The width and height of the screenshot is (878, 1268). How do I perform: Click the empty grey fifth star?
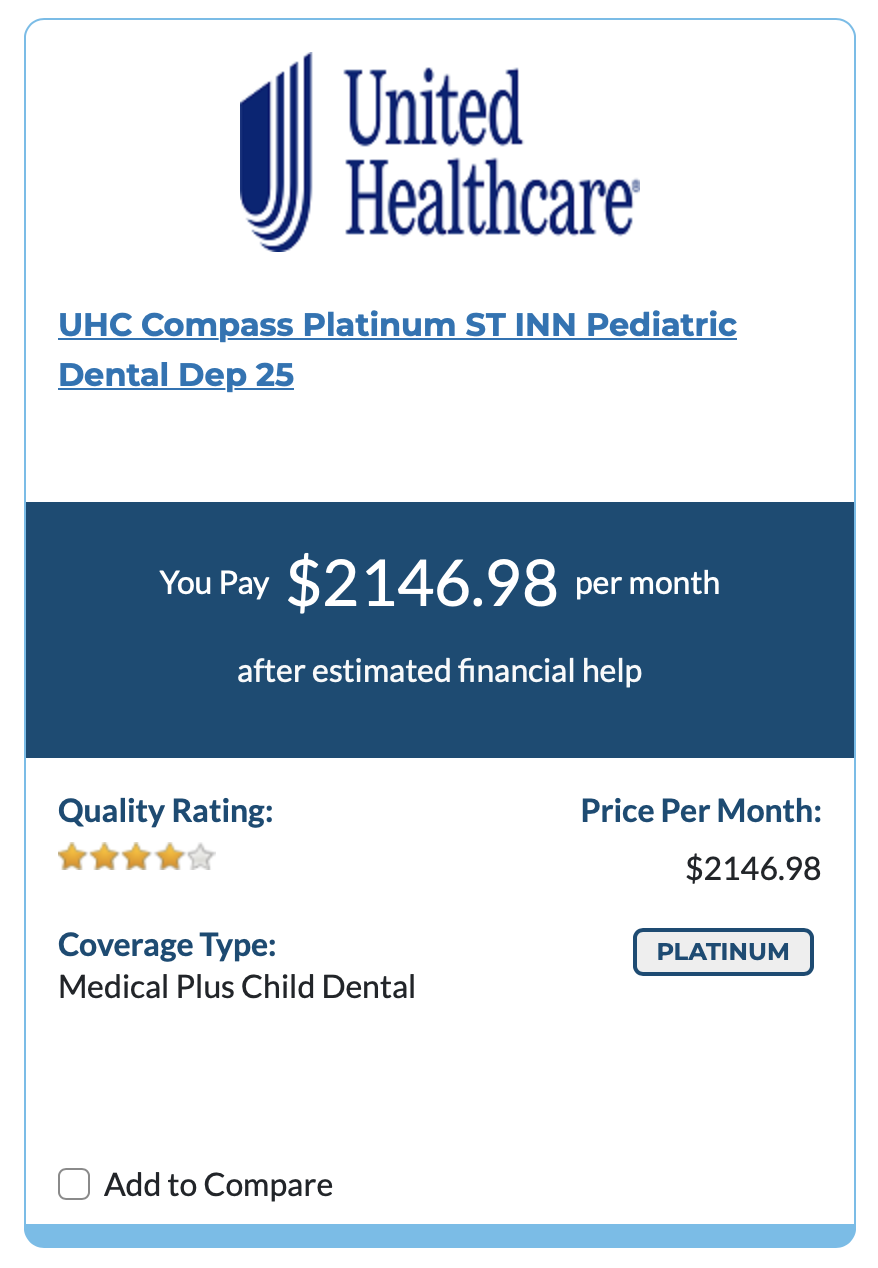pos(201,857)
